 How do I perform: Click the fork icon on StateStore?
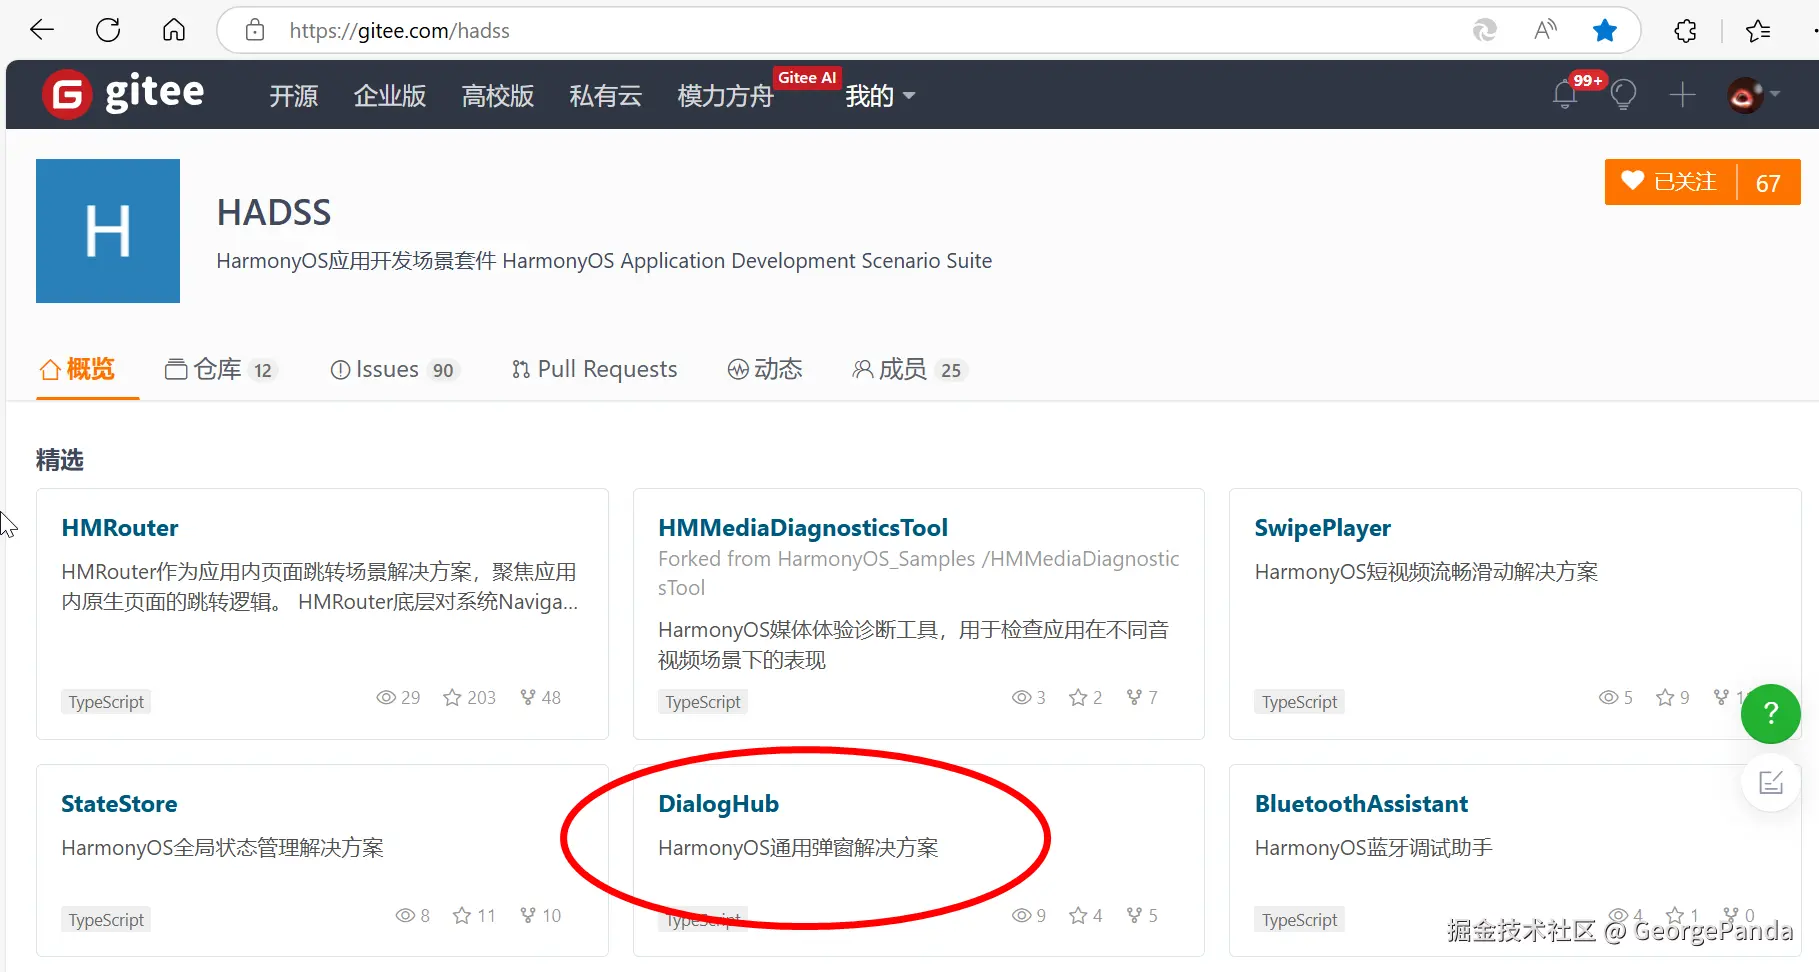coord(528,916)
